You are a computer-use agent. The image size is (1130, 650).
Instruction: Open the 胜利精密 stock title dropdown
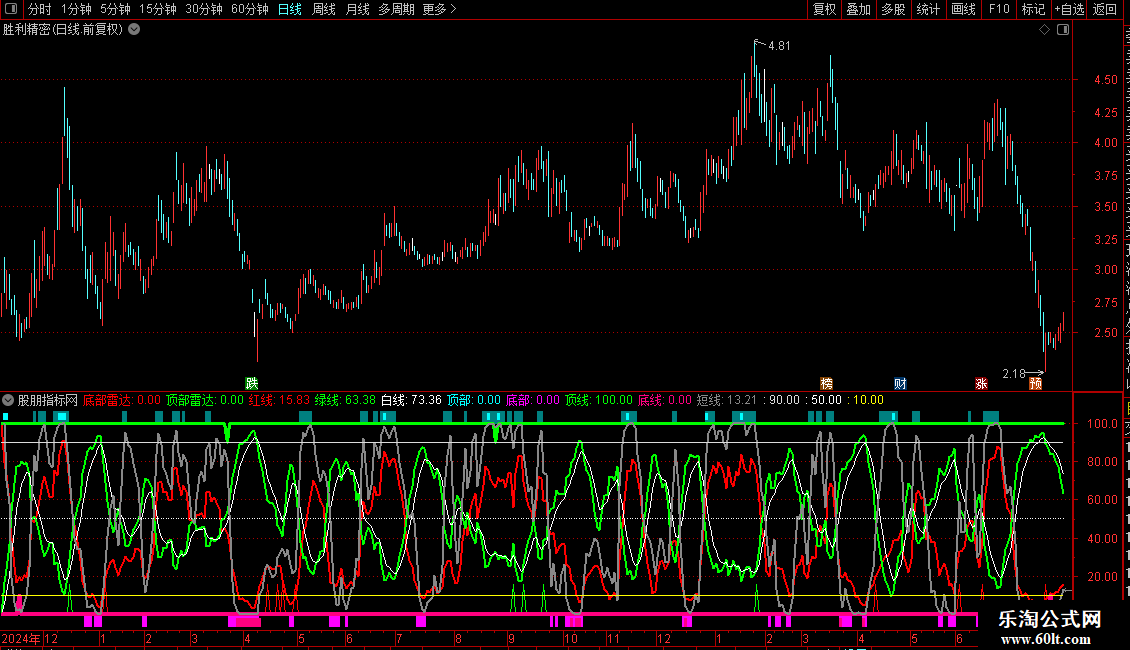tap(134, 30)
